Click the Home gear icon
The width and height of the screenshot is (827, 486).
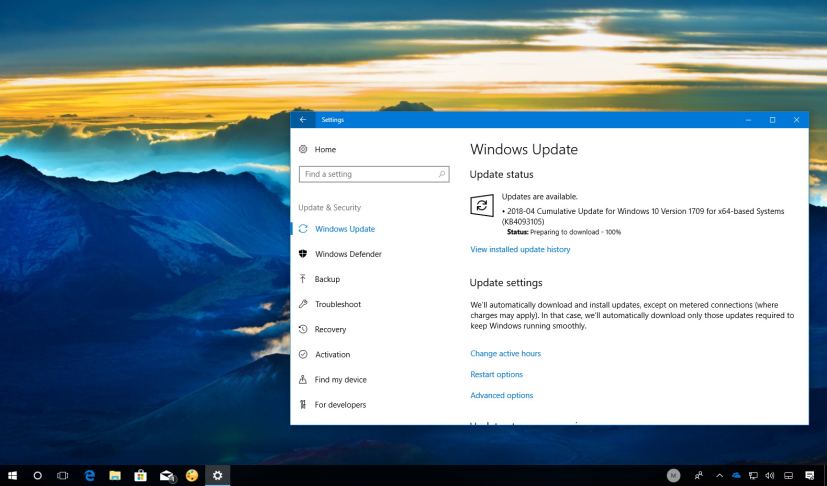pyautogui.click(x=303, y=149)
